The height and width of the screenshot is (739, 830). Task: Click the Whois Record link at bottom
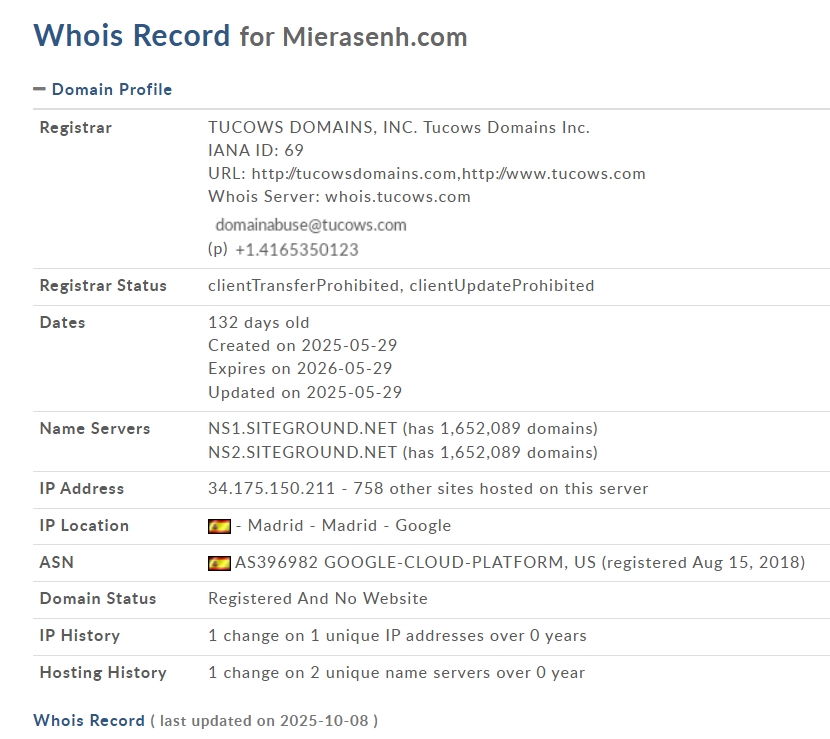pyautogui.click(x=89, y=720)
